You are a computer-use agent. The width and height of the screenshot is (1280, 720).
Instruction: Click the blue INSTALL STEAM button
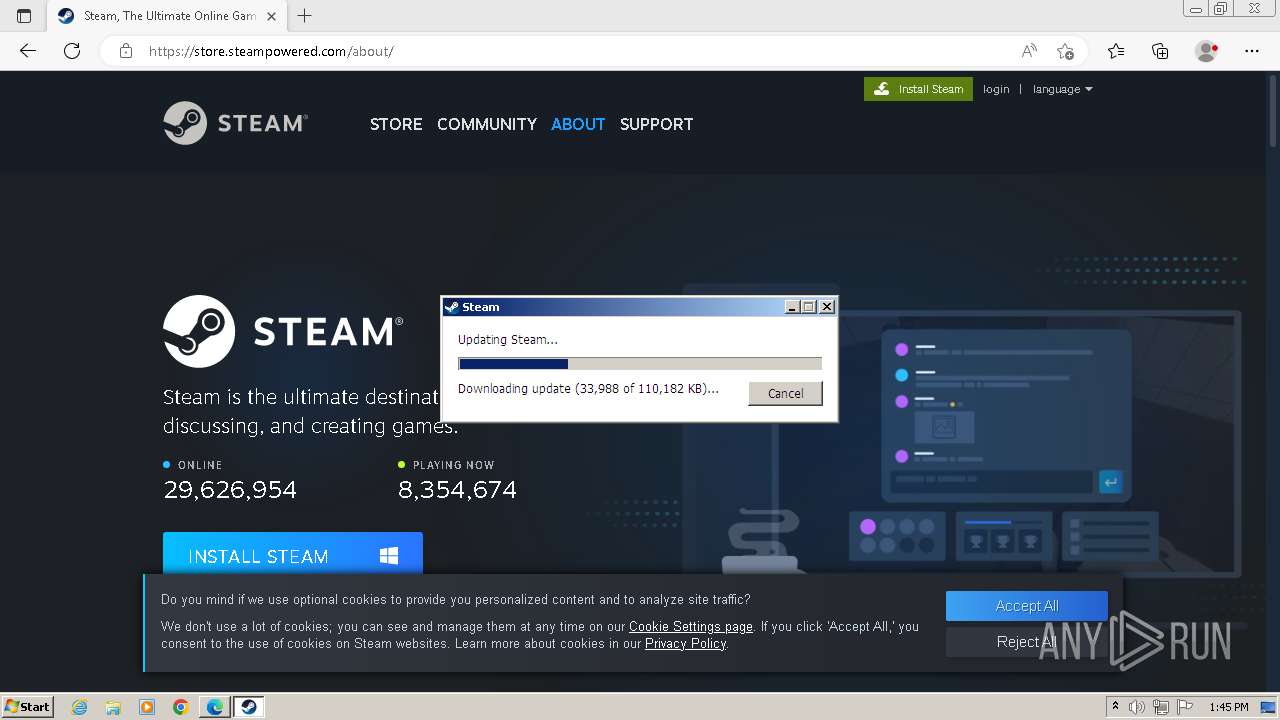pos(293,554)
